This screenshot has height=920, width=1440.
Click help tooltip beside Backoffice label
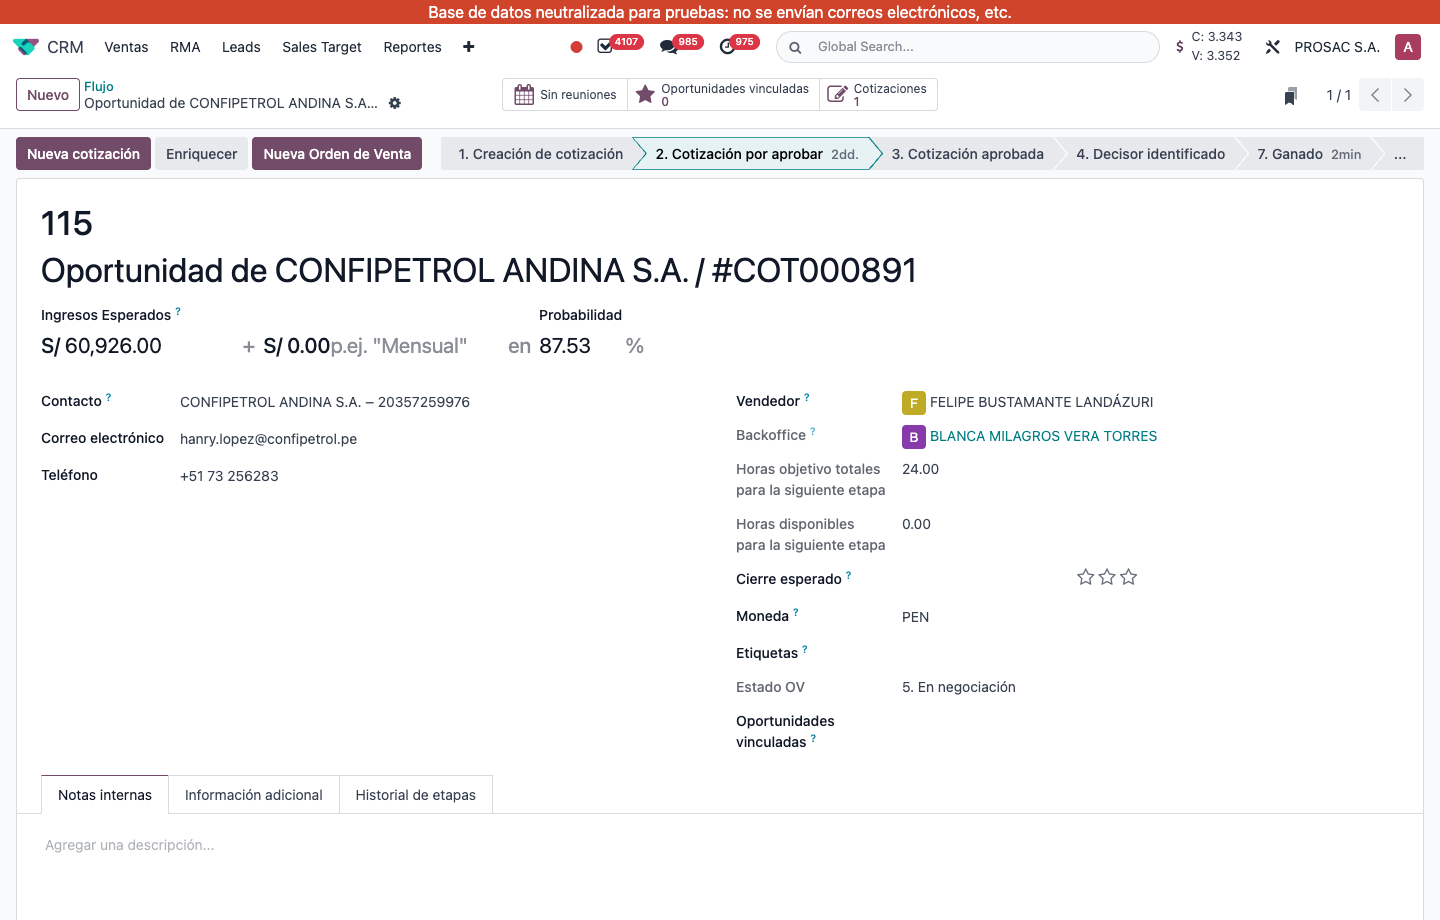coord(813,432)
